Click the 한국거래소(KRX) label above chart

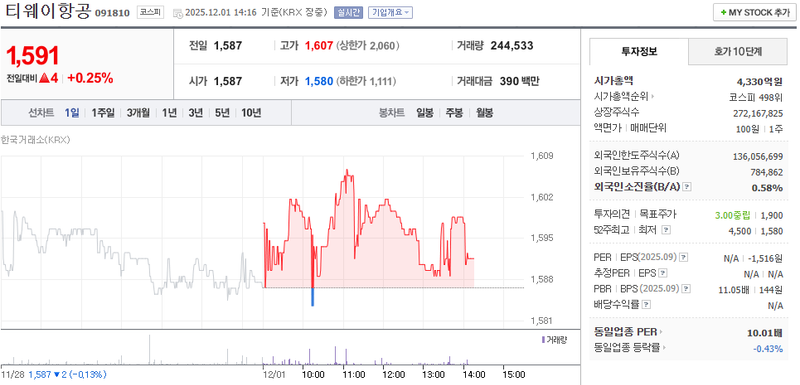click(35, 140)
